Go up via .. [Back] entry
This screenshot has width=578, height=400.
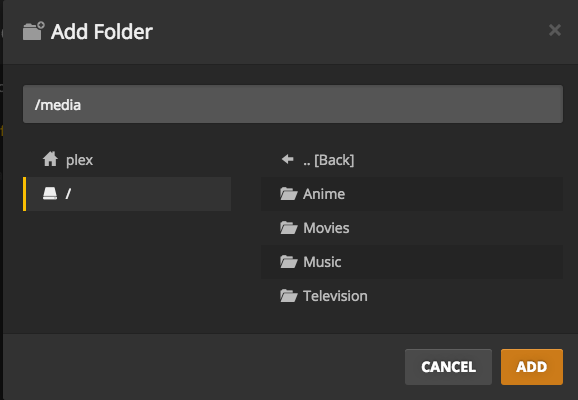point(412,160)
